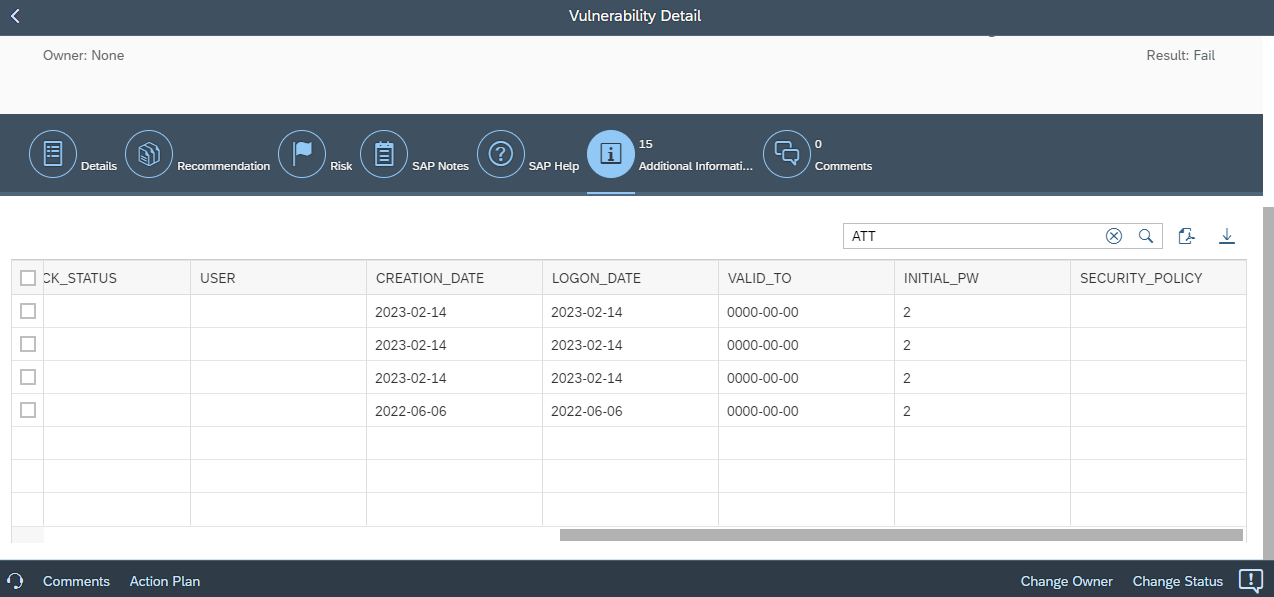Download the table data

pos(1227,236)
